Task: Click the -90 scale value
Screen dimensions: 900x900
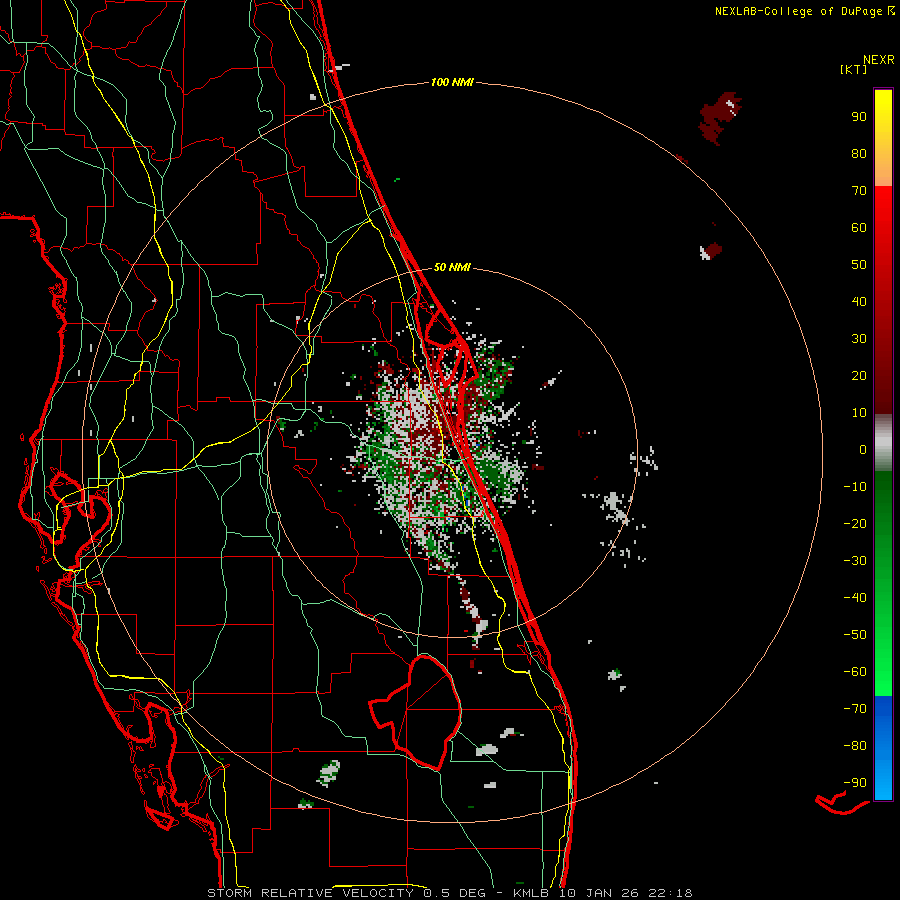Action: pos(855,783)
